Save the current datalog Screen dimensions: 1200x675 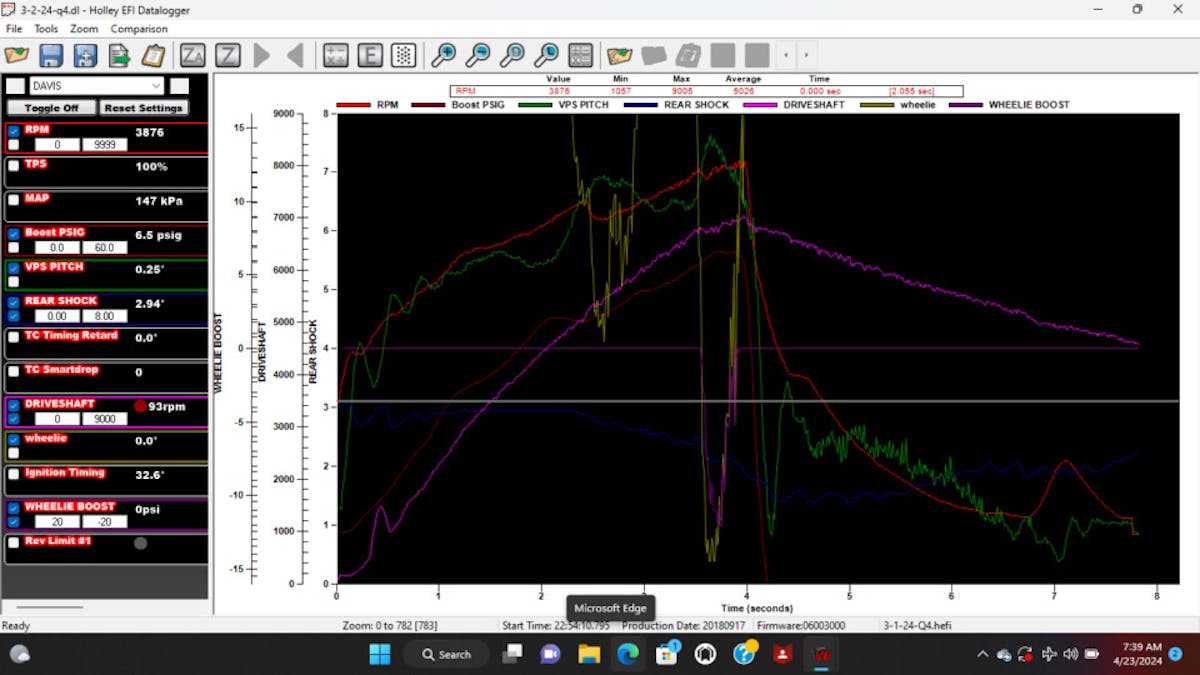(49, 55)
